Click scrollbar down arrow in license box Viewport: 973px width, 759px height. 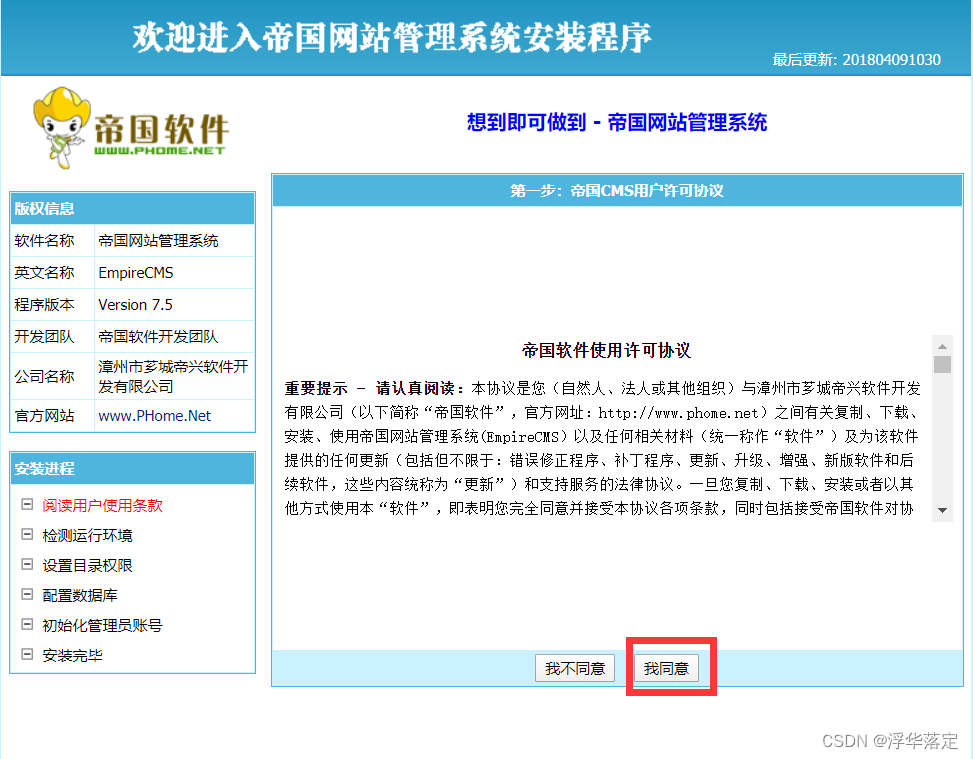pos(942,510)
